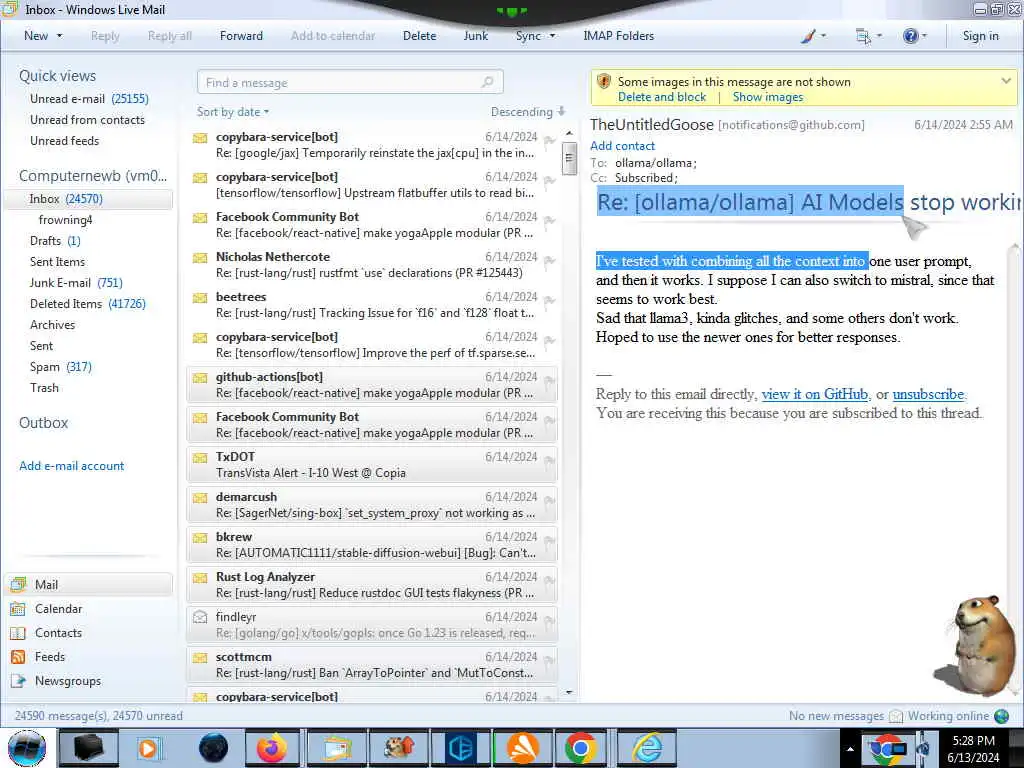
Task: Open the Junk E-mail folder
Action: 76,282
